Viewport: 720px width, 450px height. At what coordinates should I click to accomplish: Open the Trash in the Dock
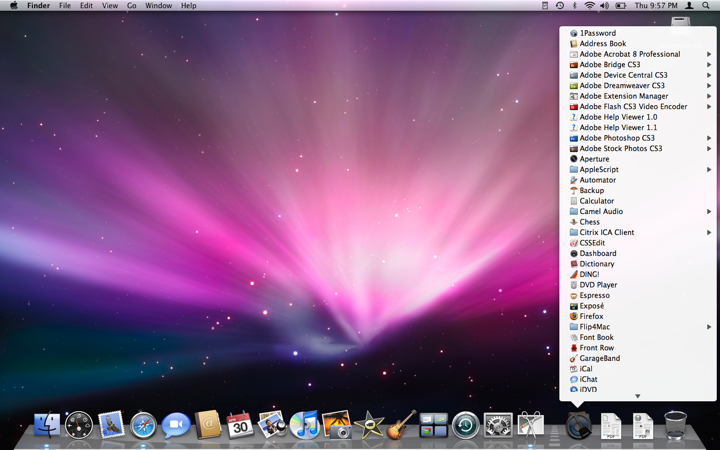(x=675, y=425)
